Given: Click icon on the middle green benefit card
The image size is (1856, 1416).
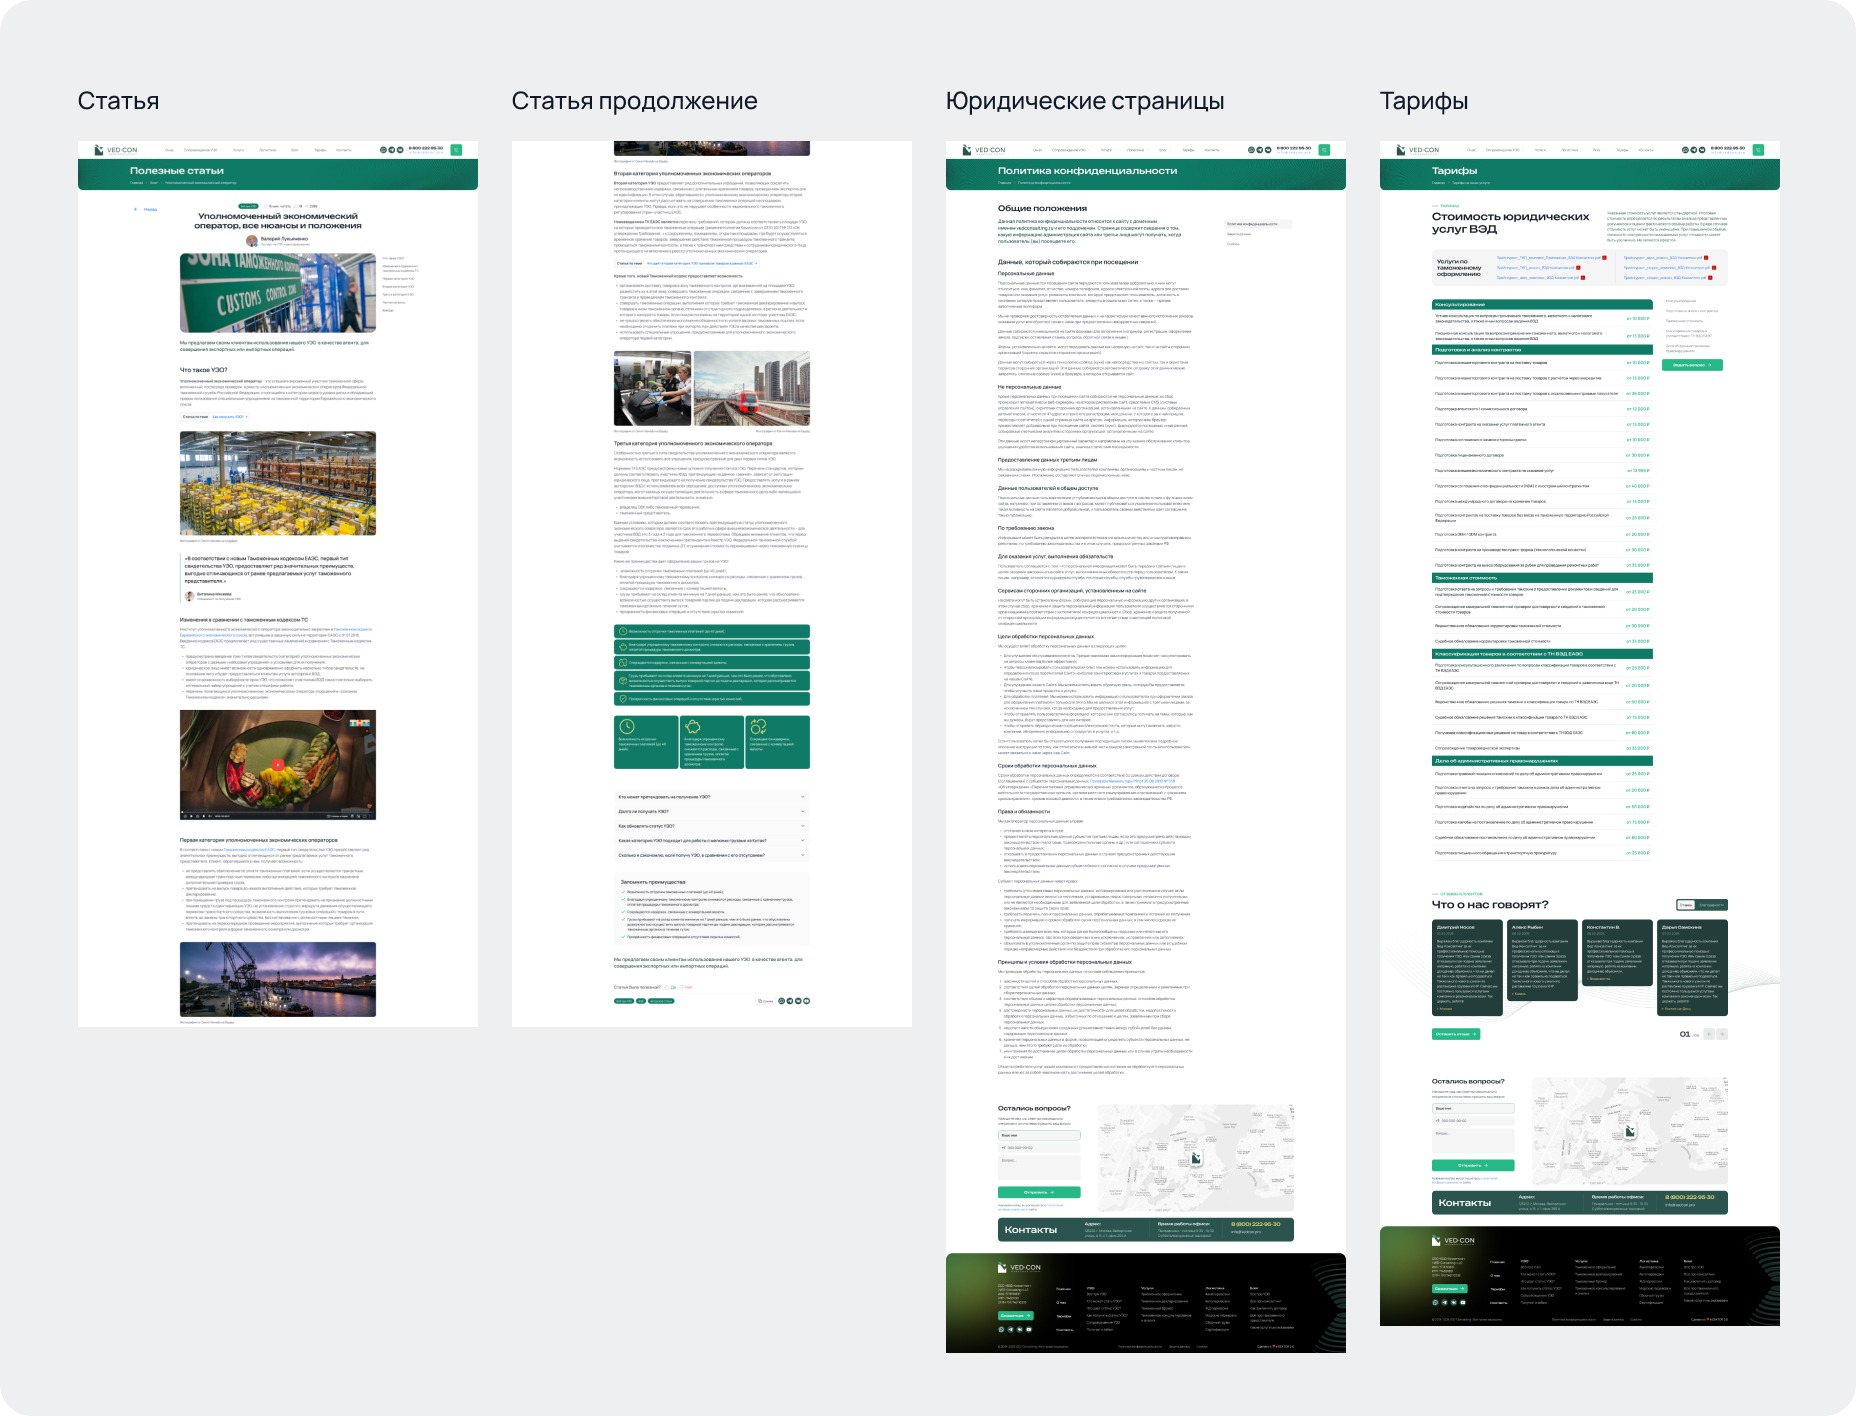Looking at the screenshot, I should [692, 726].
